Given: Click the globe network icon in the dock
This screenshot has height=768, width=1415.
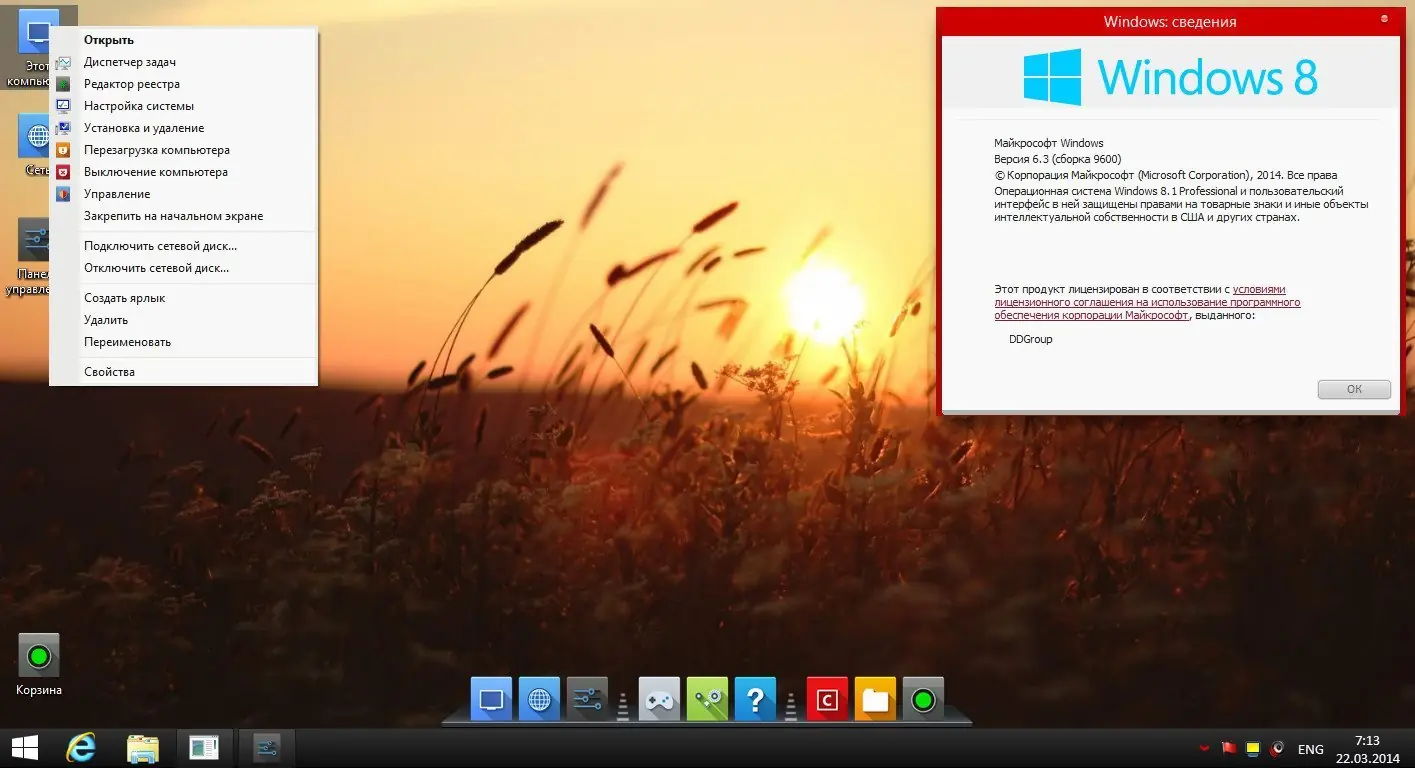Looking at the screenshot, I should pos(539,700).
